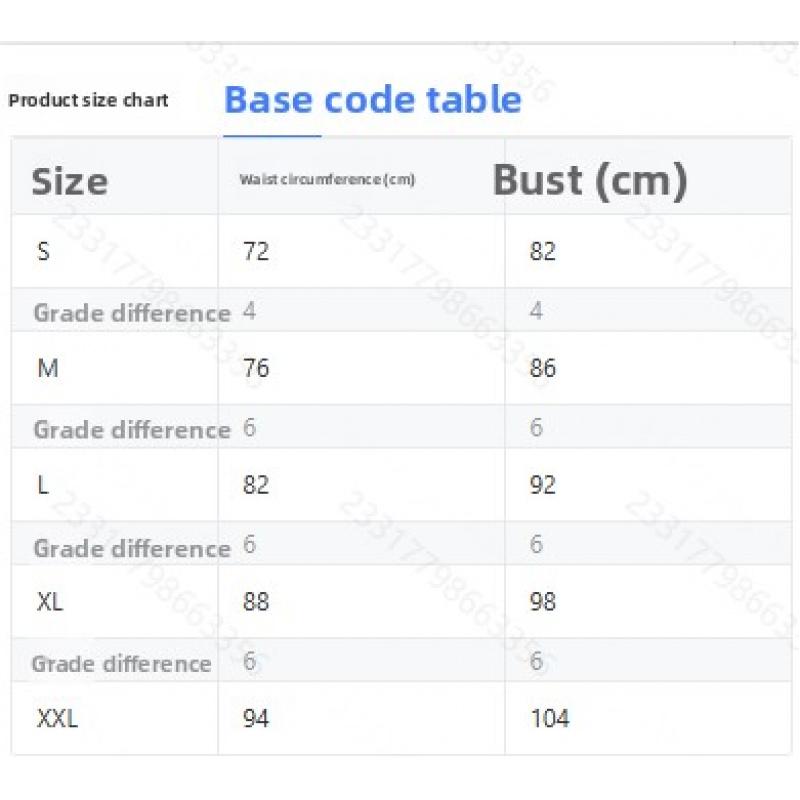
Task: Click bust value 98 in XL row
Action: pos(543,602)
